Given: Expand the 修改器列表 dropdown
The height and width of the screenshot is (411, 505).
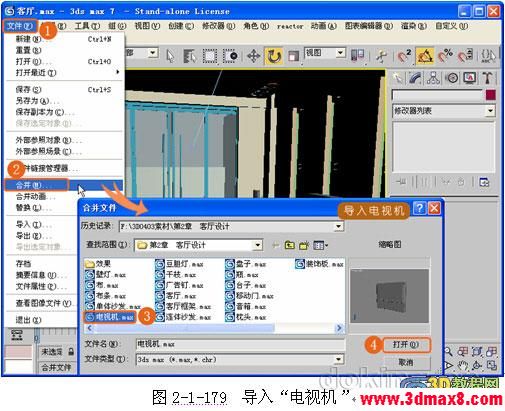Looking at the screenshot, I should [490, 111].
